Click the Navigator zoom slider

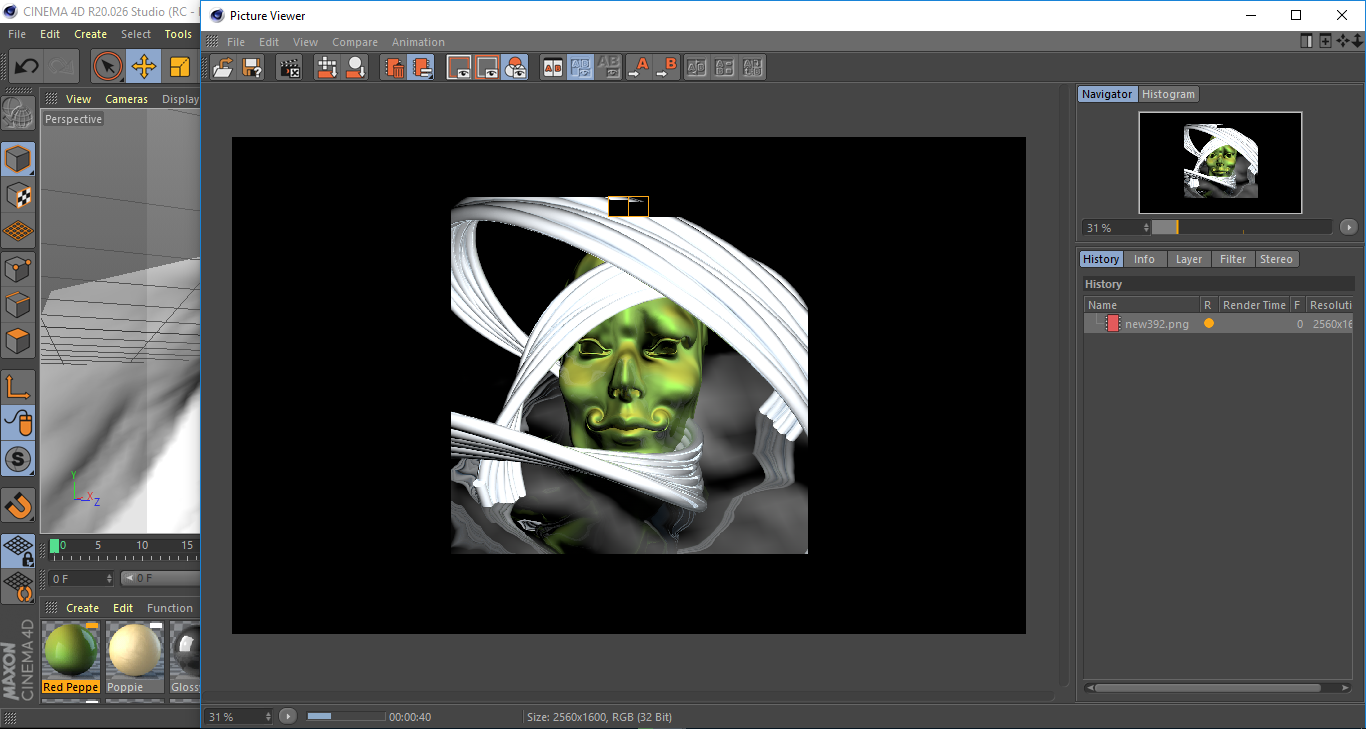pyautogui.click(x=1242, y=227)
